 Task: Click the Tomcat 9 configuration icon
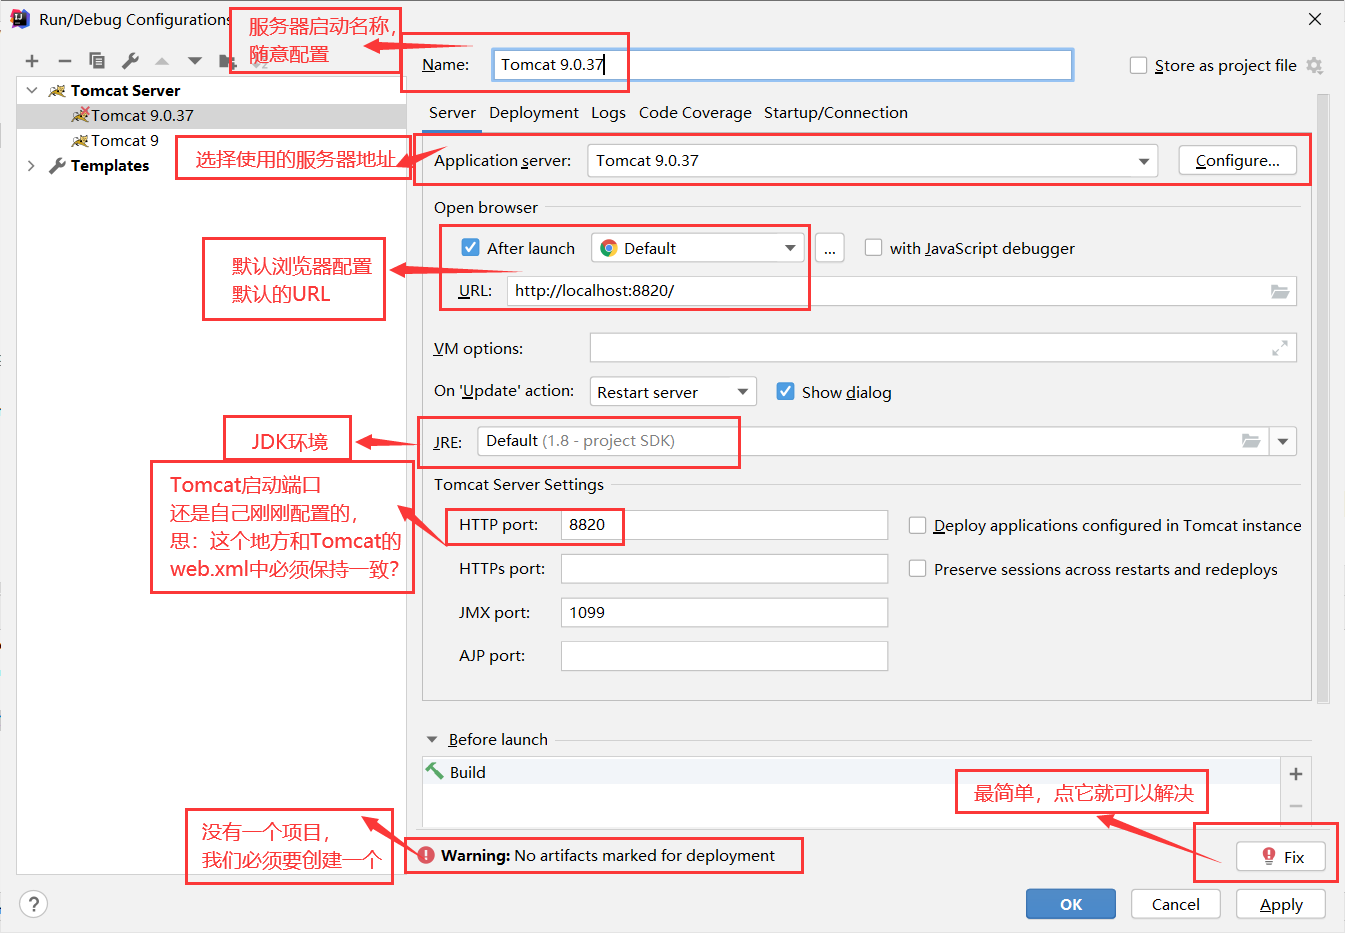pos(80,141)
